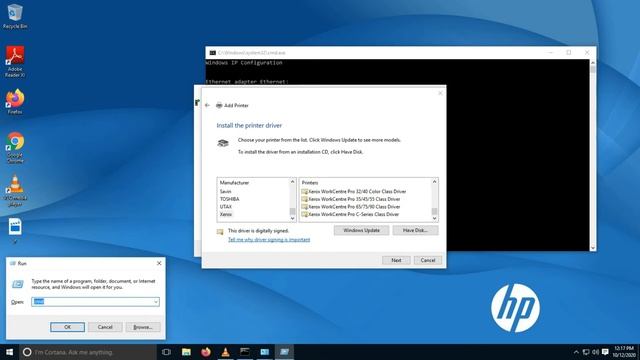The height and width of the screenshot is (360, 640).
Task: Minimize the Command Prompt window
Action: 550,53
